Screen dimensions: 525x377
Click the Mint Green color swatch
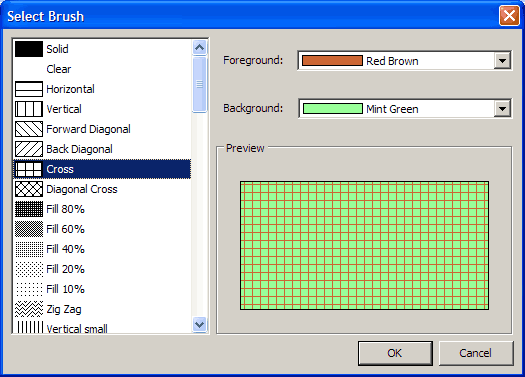tap(332, 108)
